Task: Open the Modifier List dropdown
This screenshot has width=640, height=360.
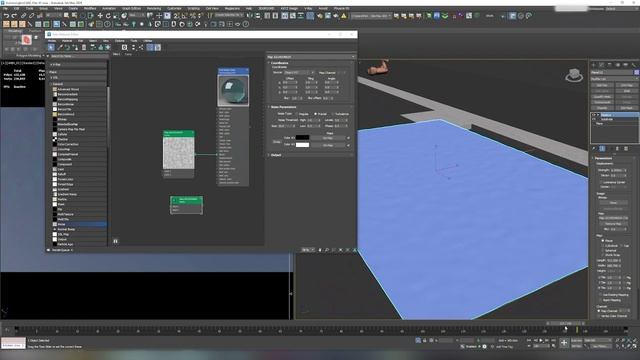Action: [615, 79]
